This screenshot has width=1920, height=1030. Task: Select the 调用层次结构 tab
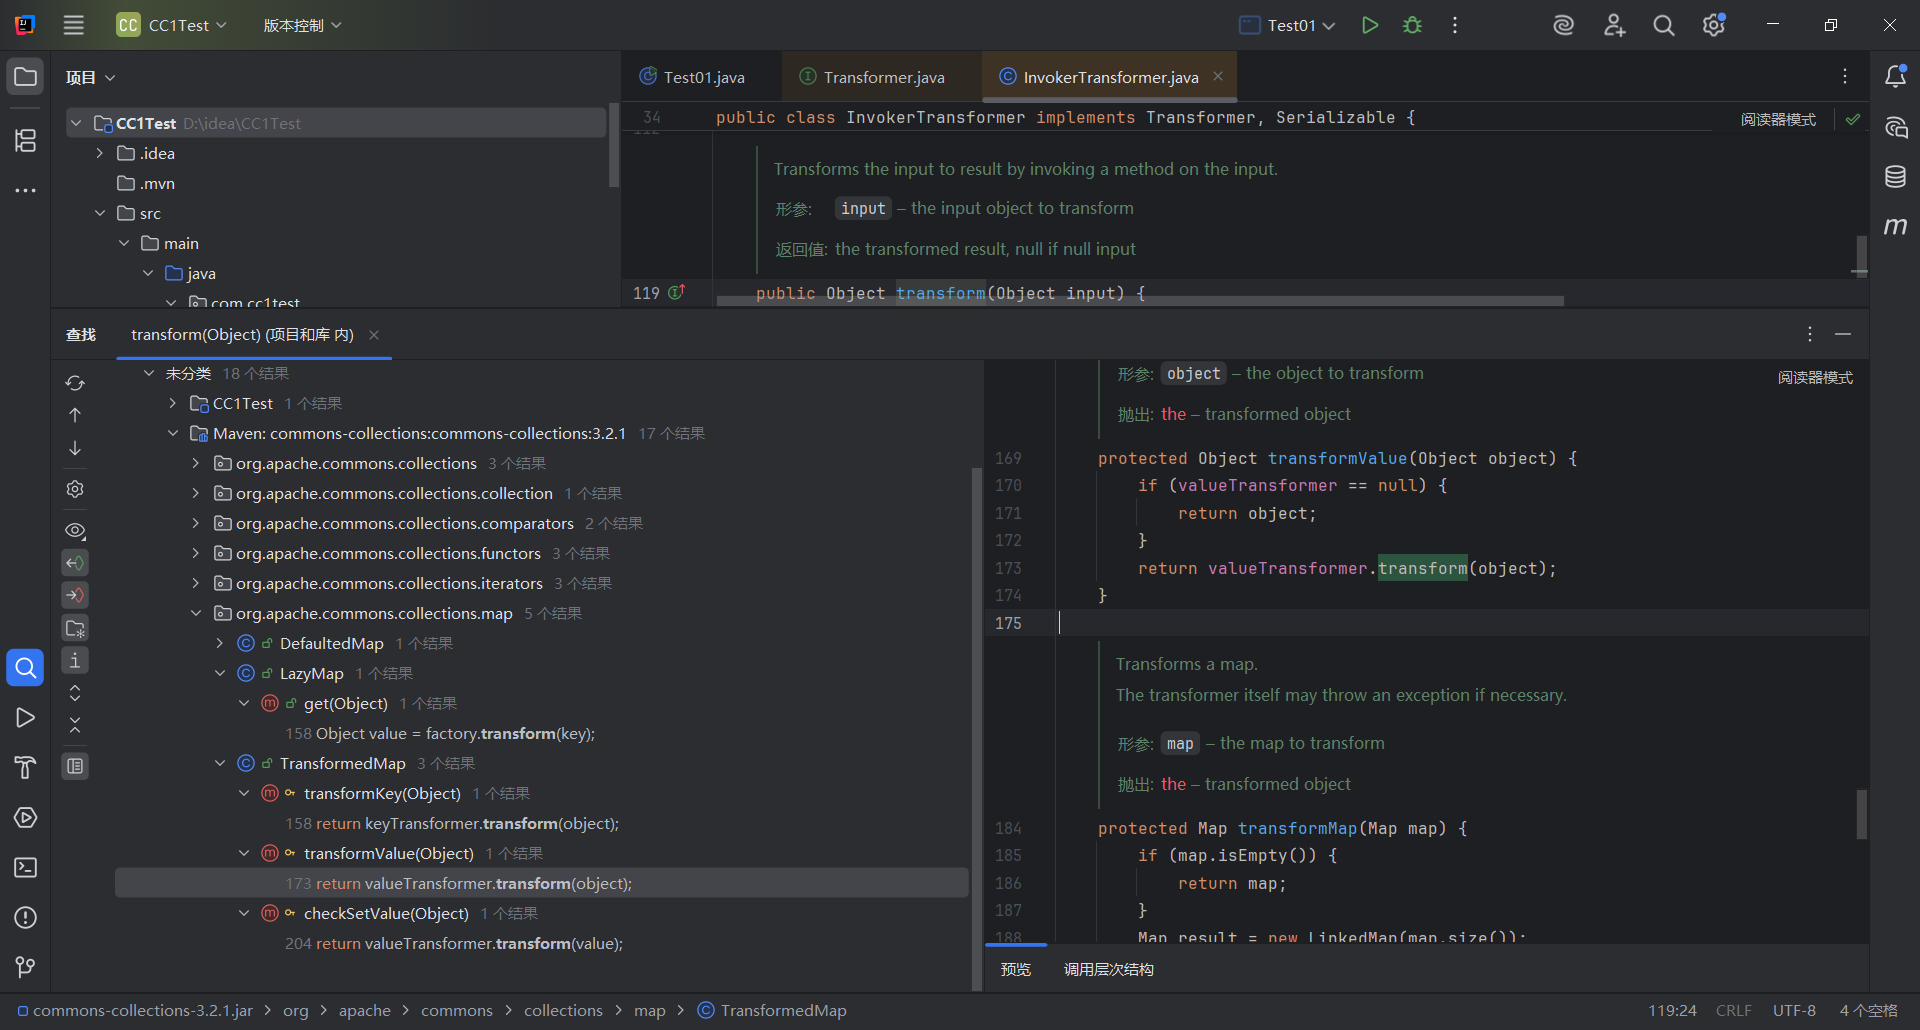(x=1108, y=969)
